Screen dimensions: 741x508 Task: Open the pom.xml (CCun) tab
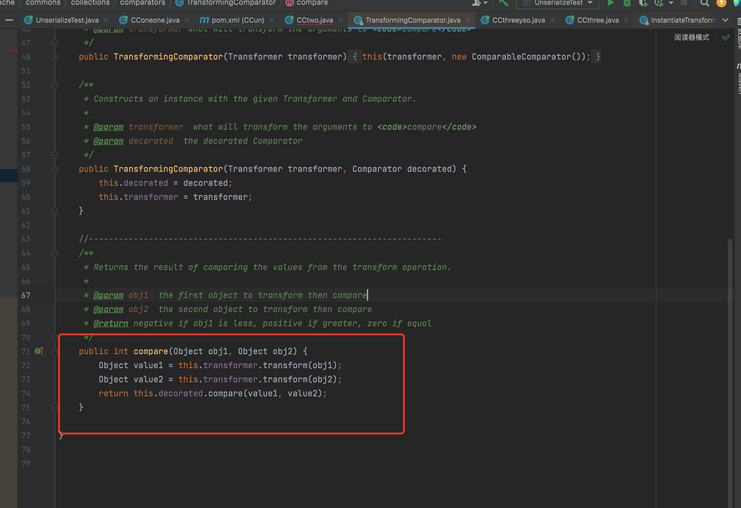(x=238, y=20)
